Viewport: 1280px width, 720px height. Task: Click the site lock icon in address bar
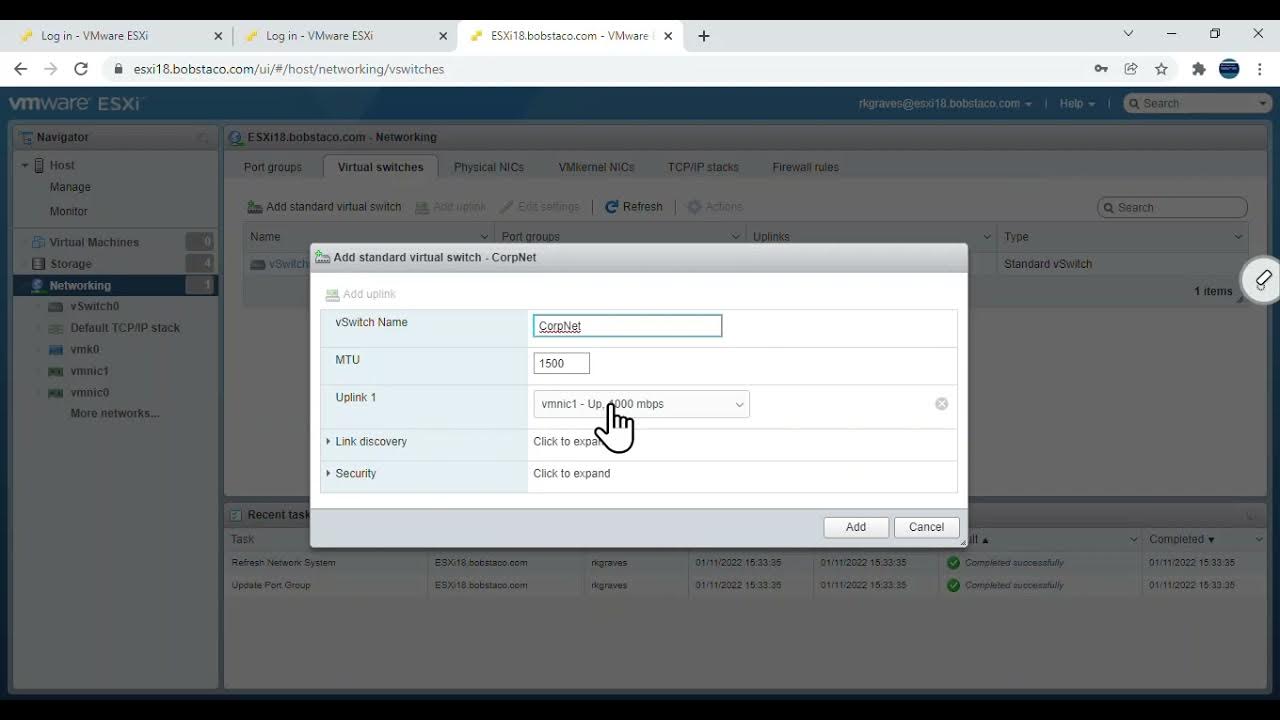119,69
